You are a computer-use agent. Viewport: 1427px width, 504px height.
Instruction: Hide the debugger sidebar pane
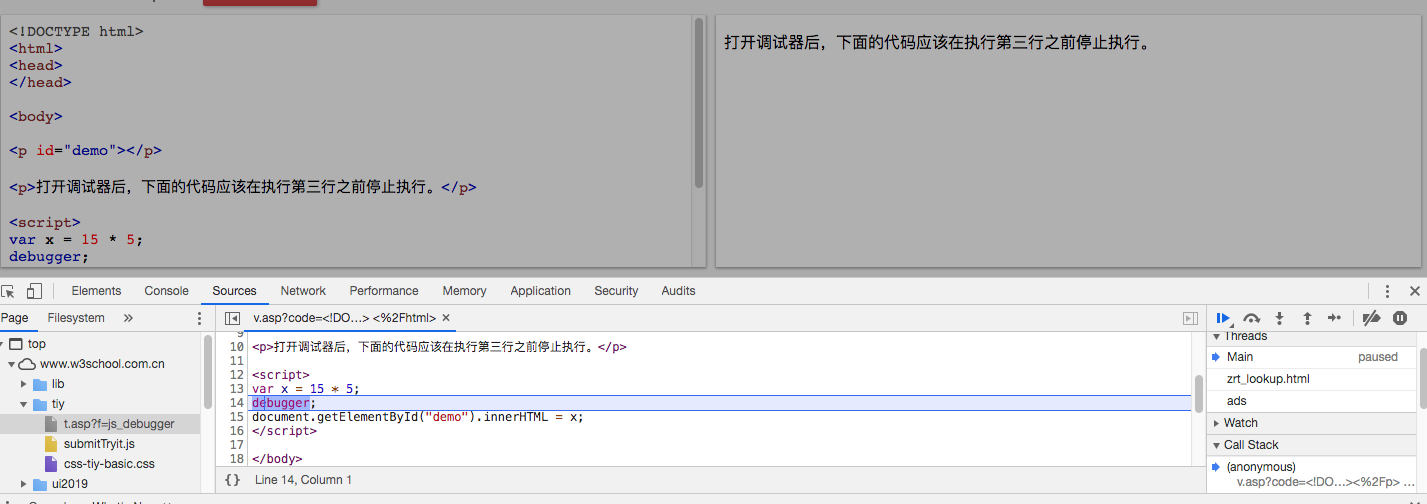(x=1190, y=318)
